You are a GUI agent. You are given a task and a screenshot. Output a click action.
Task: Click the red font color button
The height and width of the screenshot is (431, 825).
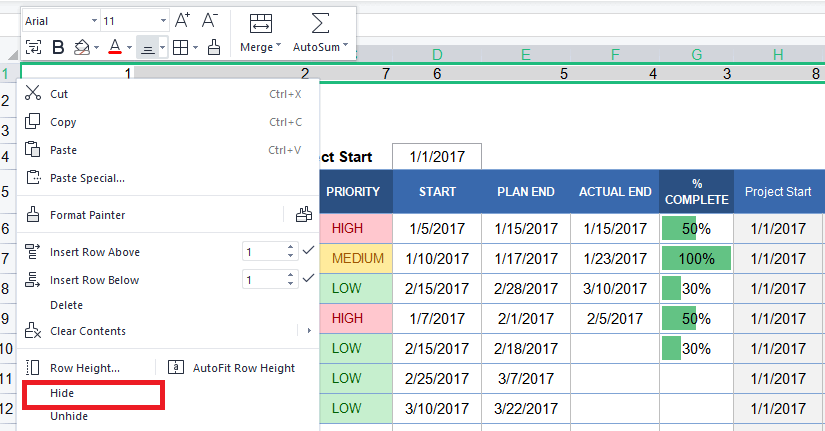point(114,46)
